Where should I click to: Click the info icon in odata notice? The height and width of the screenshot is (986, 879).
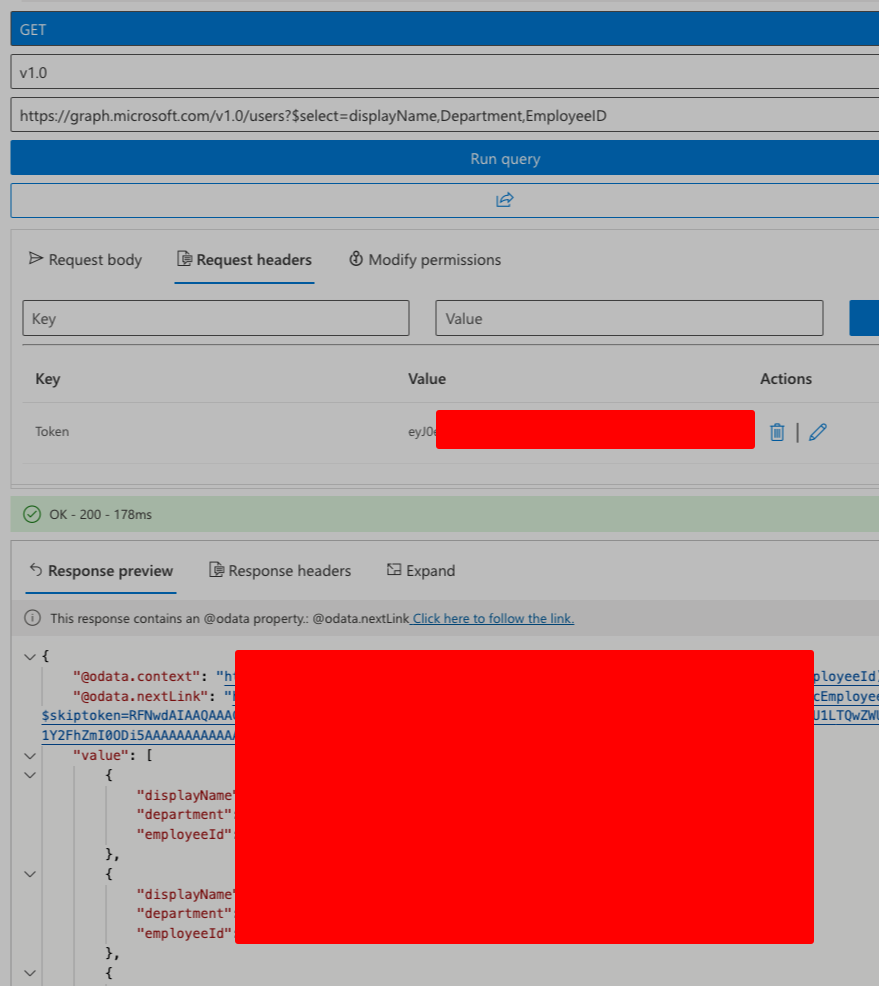pyautogui.click(x=32, y=618)
